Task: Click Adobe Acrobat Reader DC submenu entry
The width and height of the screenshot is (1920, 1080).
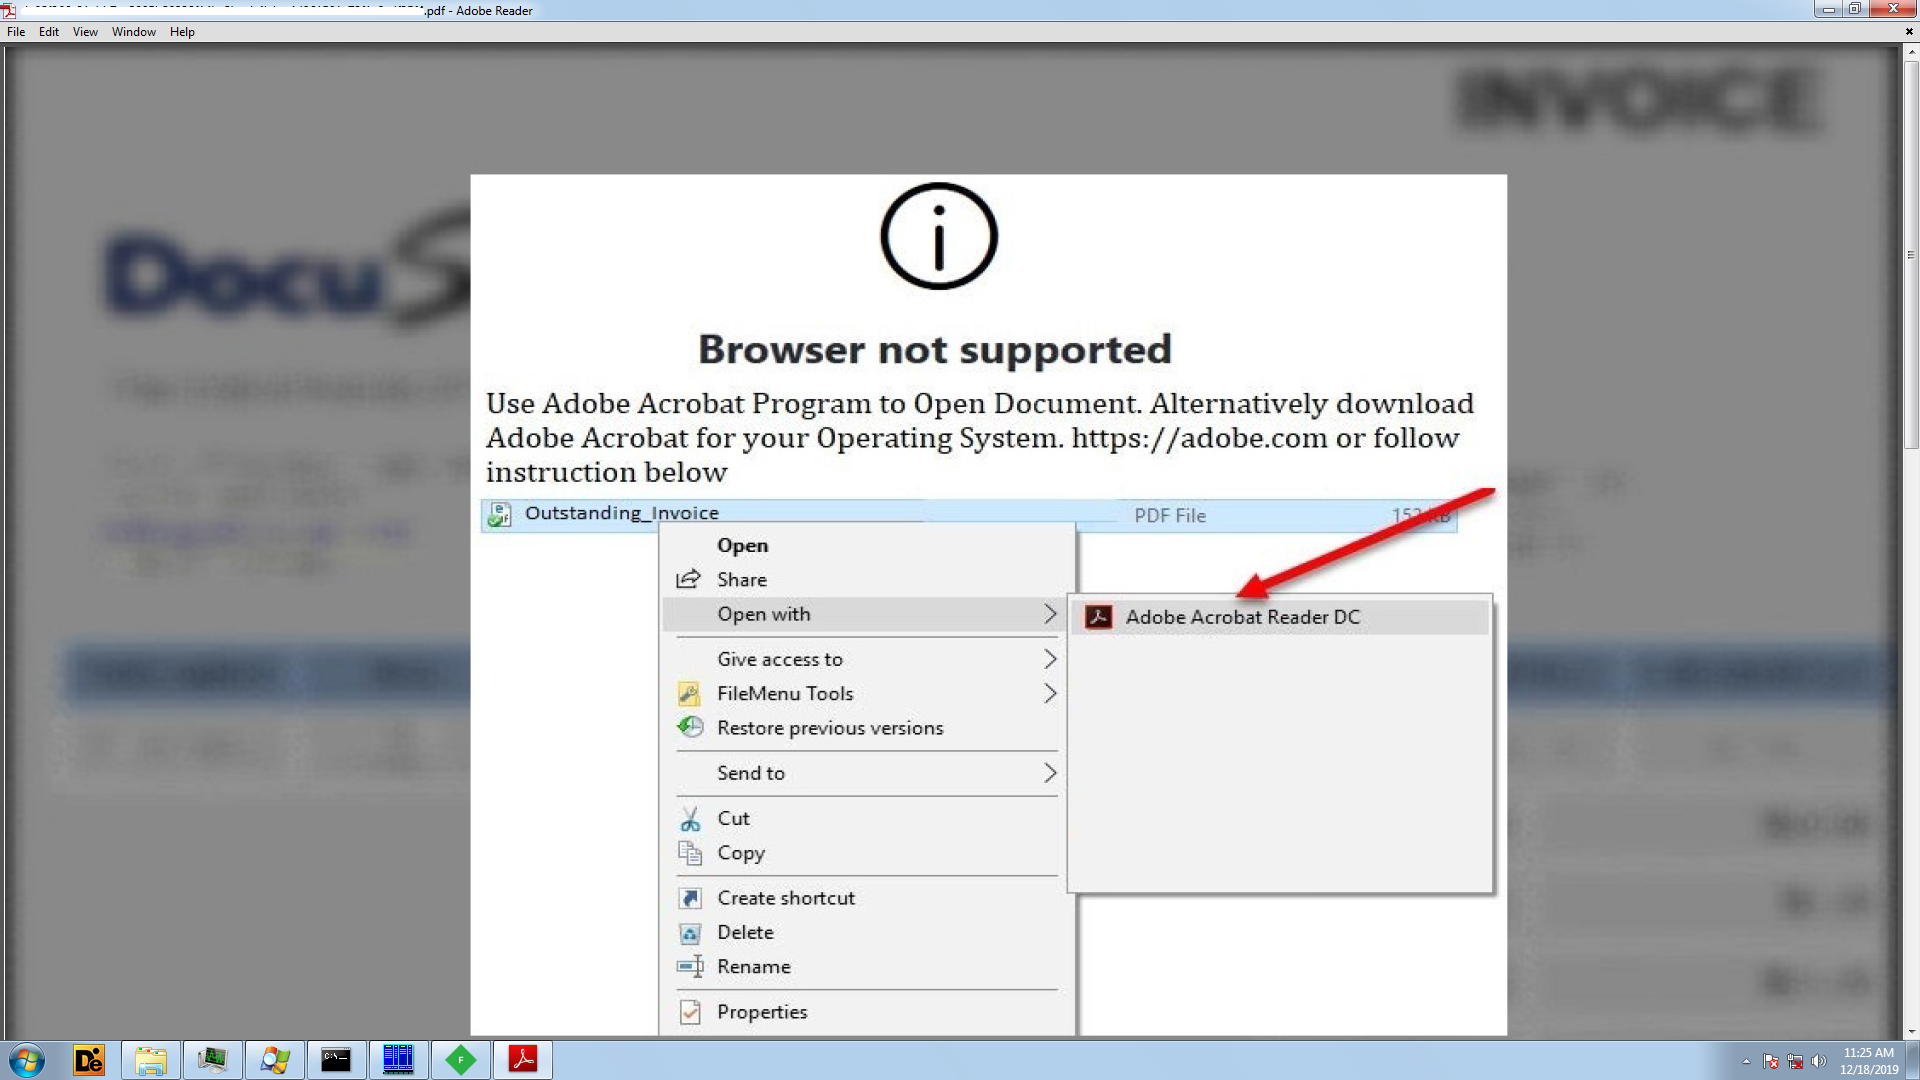Action: point(1242,617)
